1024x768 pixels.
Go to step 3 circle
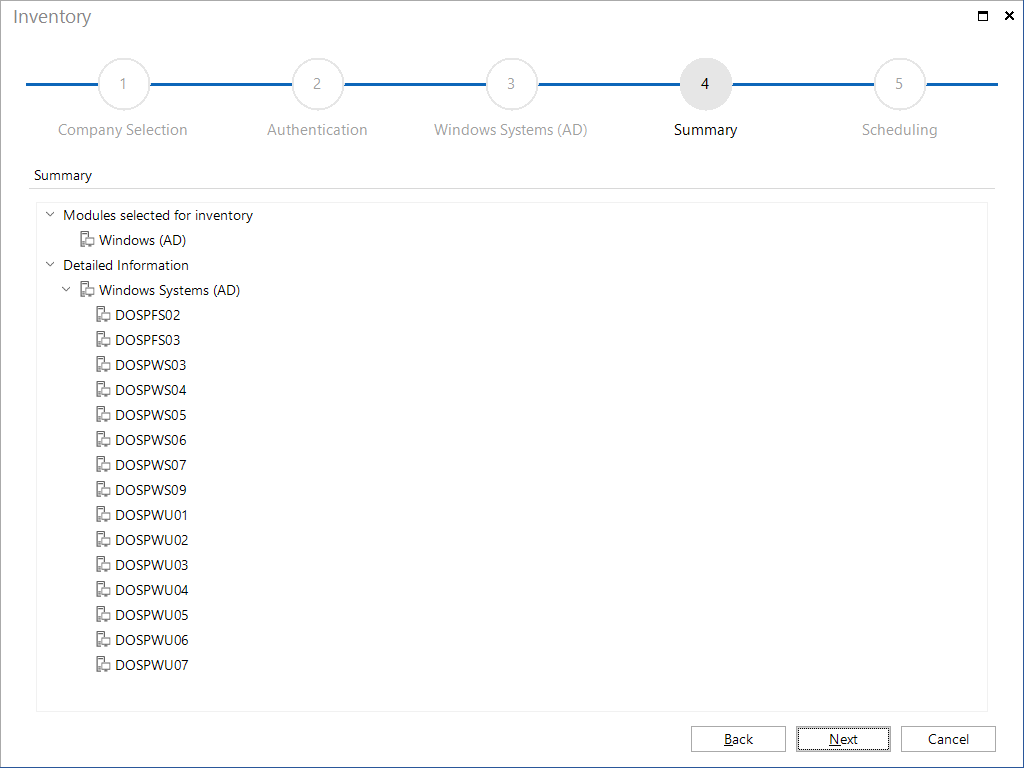511,84
